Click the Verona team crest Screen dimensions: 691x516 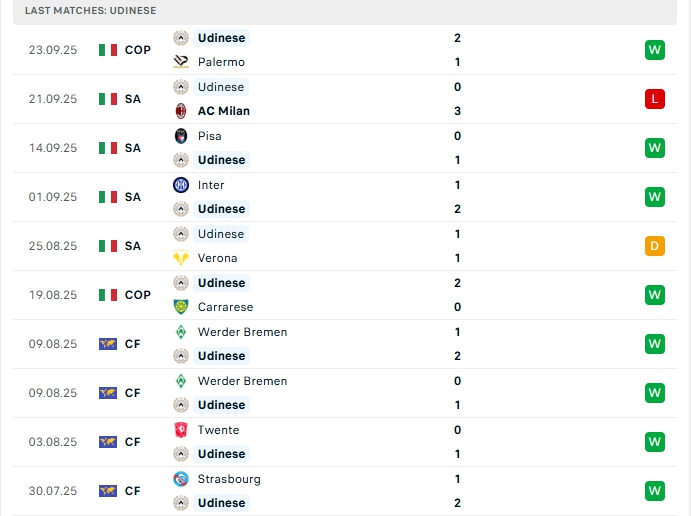coord(181,258)
